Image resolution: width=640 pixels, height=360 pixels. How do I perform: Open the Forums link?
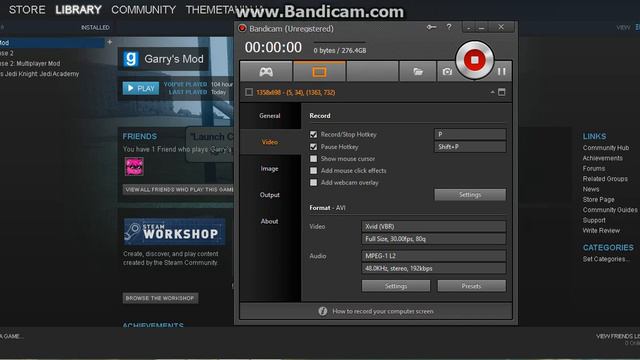tap(594, 168)
